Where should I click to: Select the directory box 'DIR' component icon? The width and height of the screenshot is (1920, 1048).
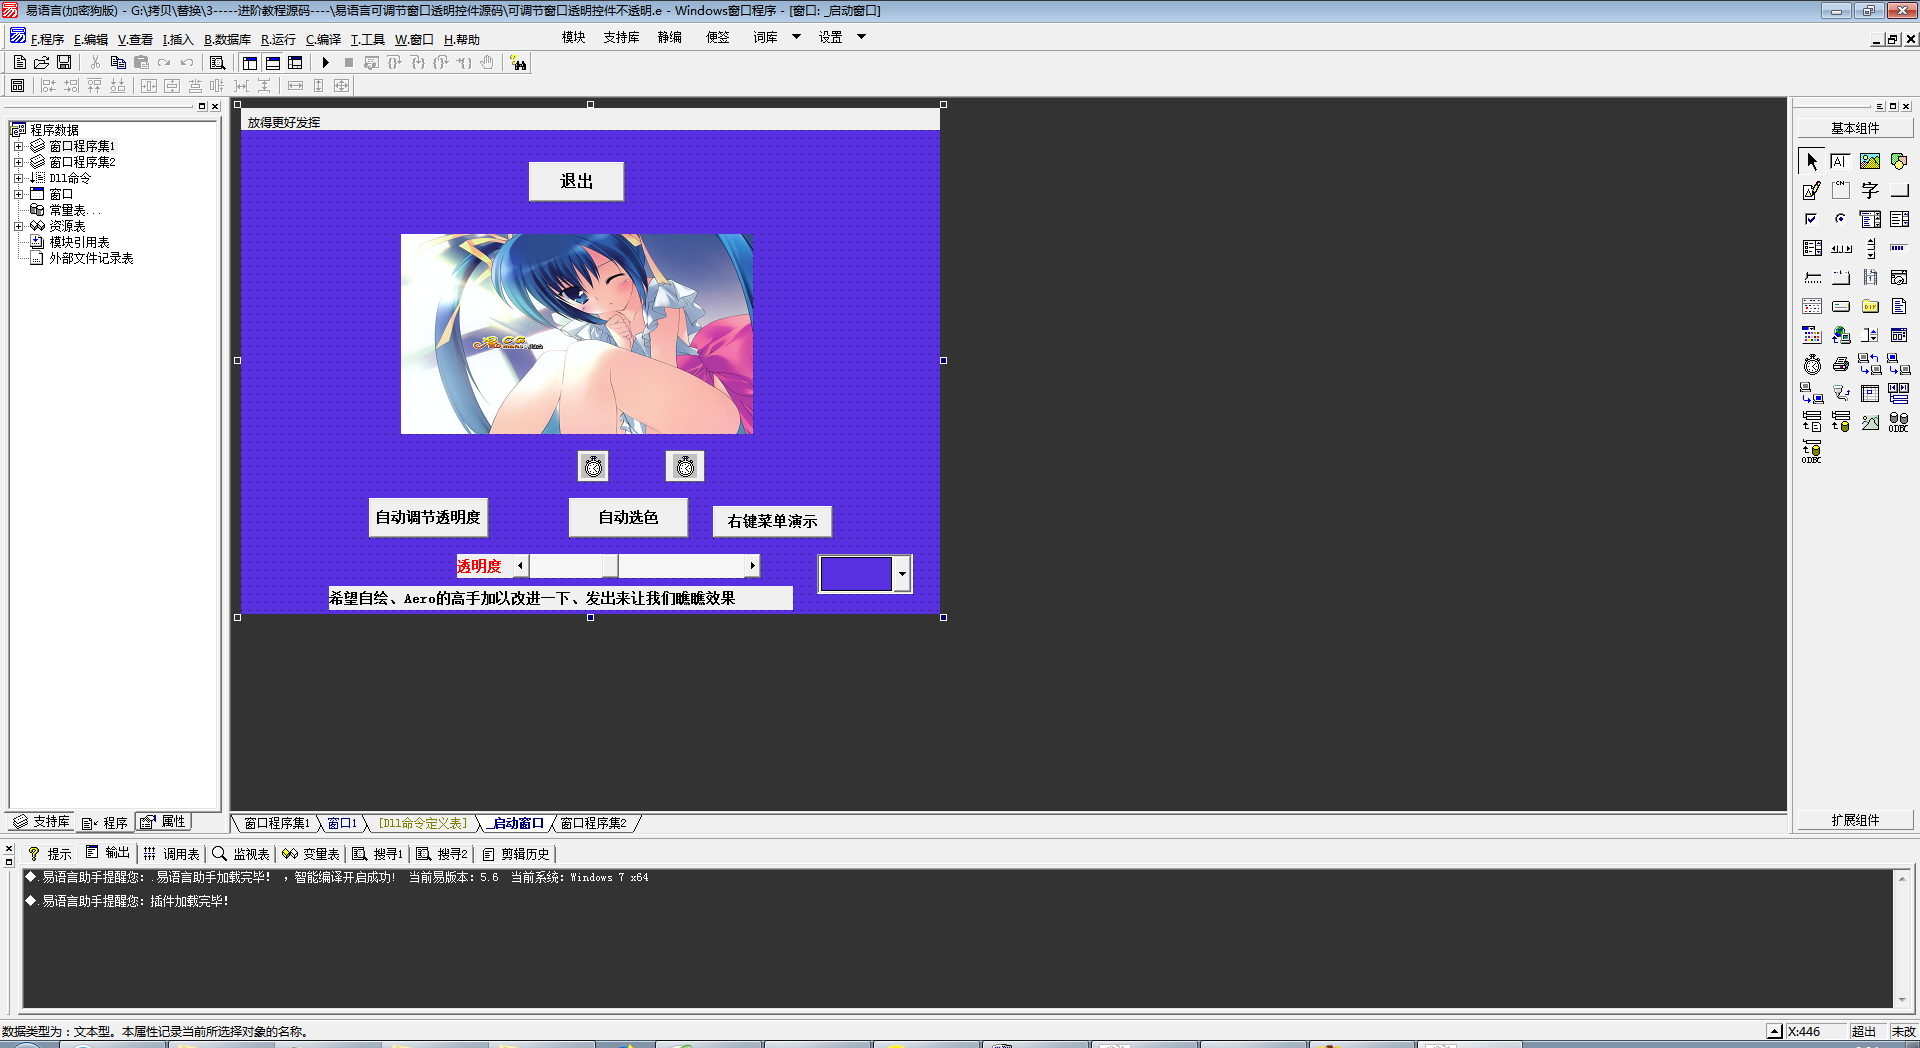(1870, 306)
